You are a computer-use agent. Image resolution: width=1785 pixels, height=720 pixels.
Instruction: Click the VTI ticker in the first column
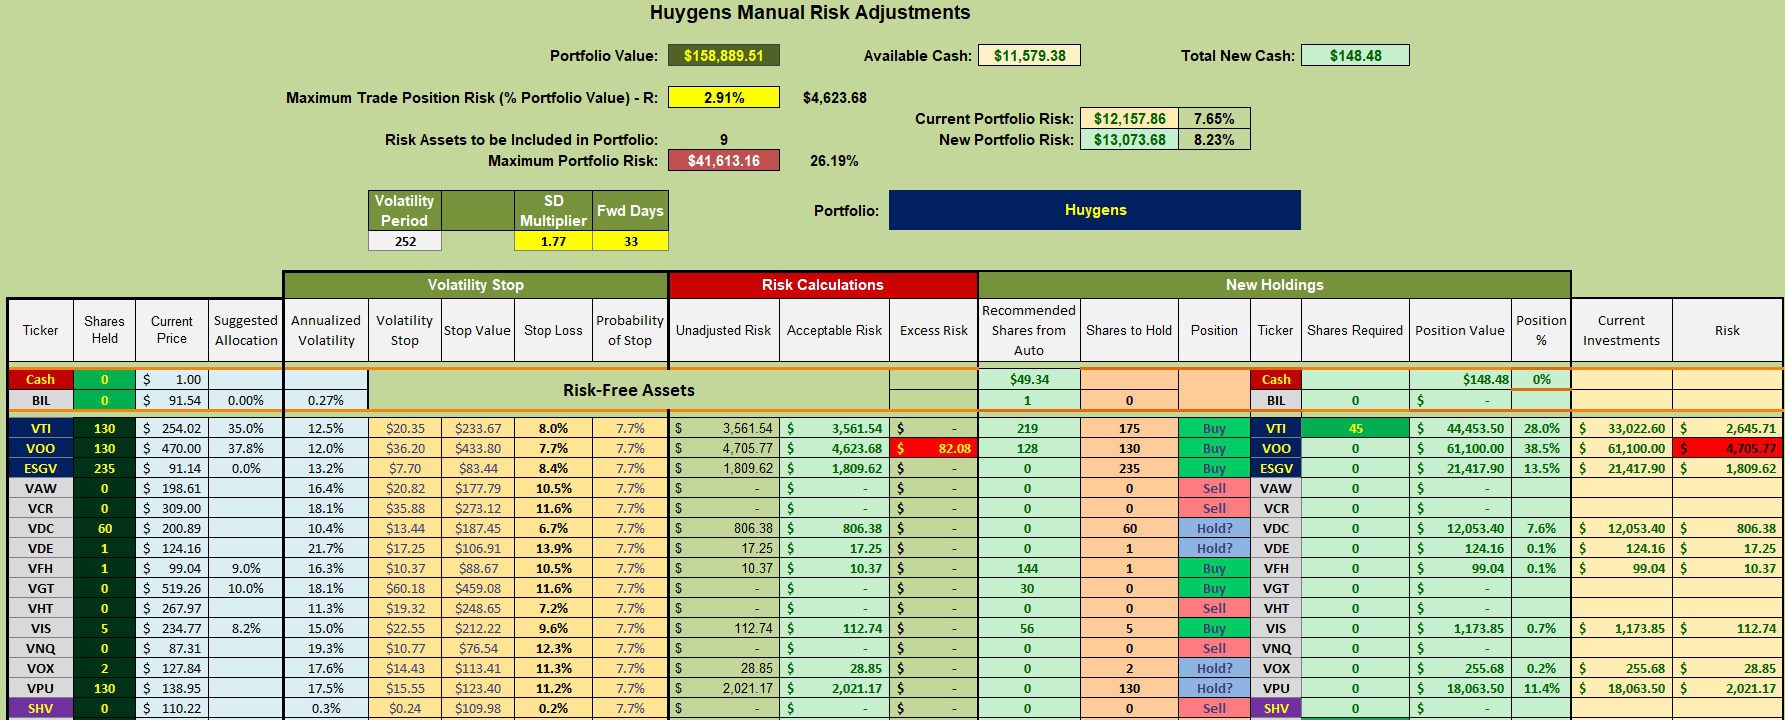click(40, 428)
